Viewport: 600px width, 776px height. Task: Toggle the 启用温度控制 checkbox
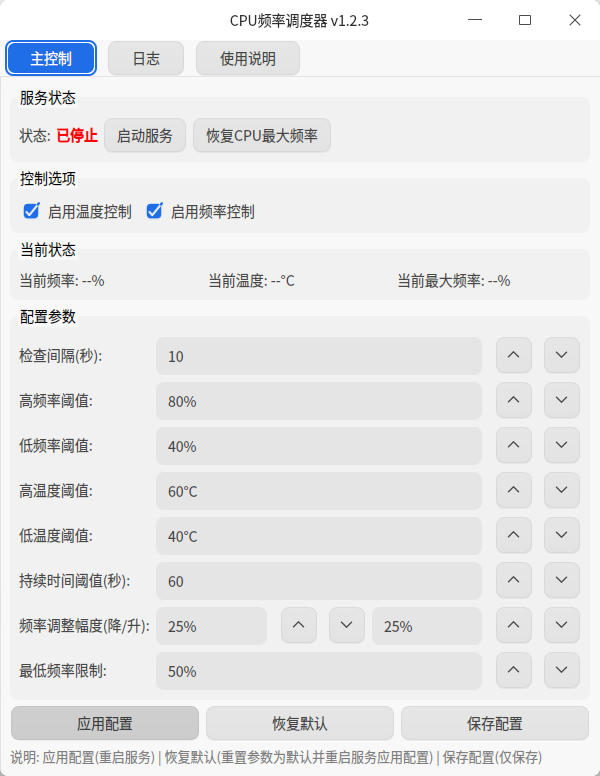point(31,211)
